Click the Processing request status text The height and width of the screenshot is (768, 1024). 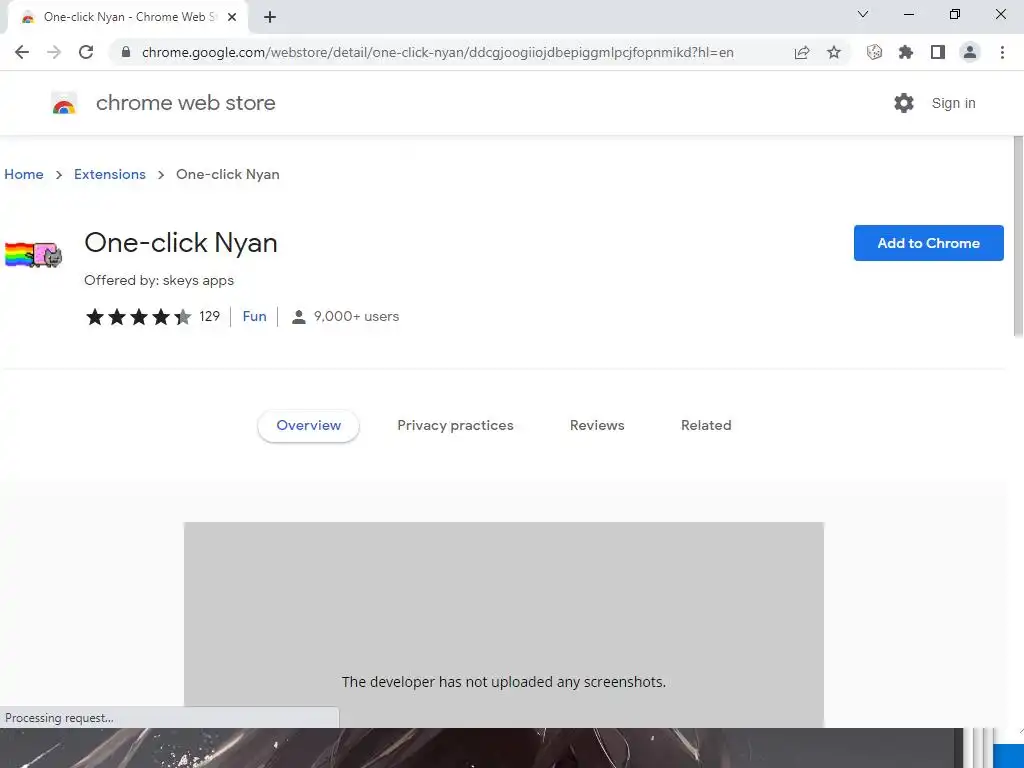59,718
